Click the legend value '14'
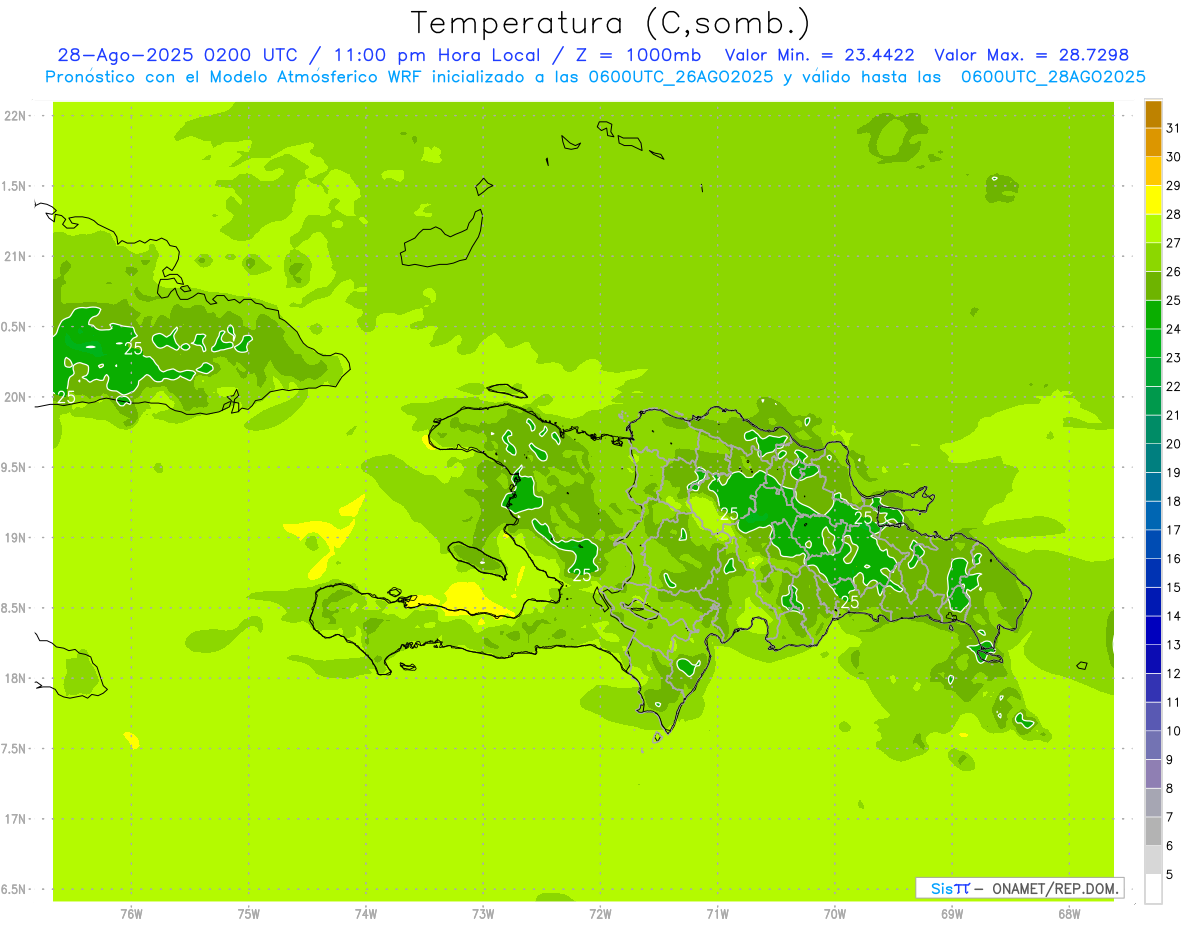This screenshot has width=1200, height=927. [x=1174, y=617]
